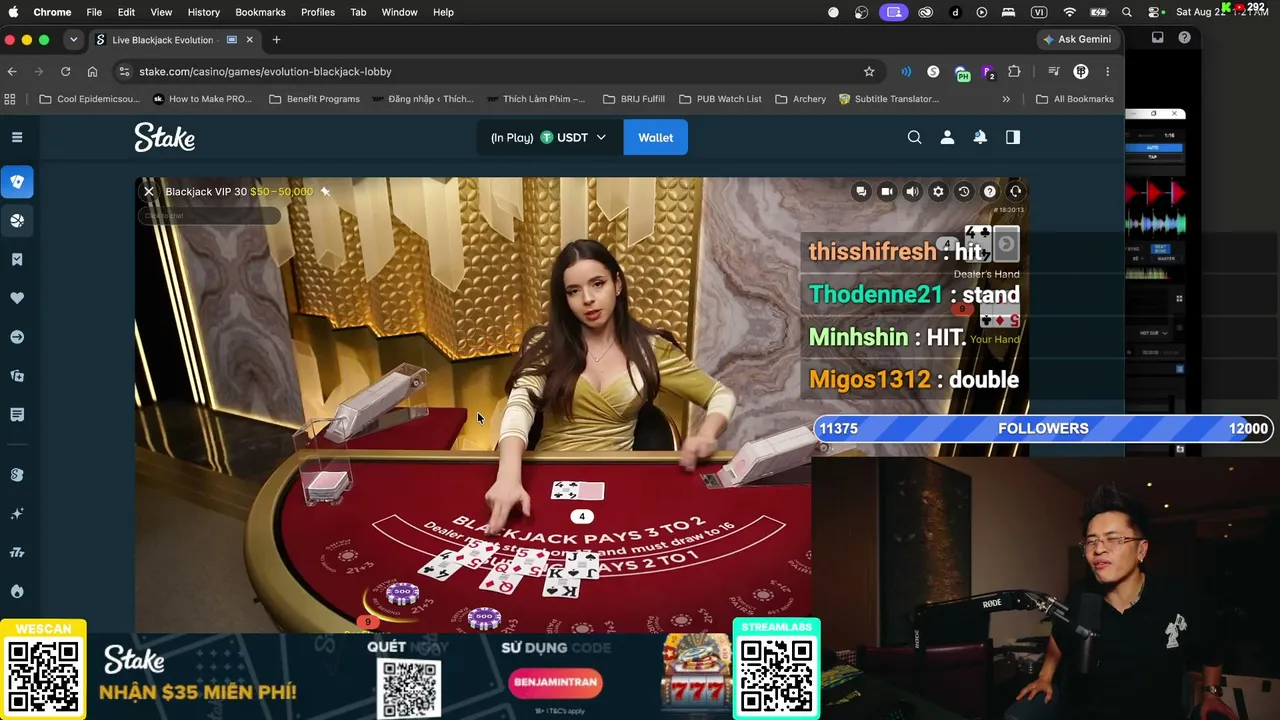Open blackjack game settings gear
1280x720 pixels.
[938, 191]
